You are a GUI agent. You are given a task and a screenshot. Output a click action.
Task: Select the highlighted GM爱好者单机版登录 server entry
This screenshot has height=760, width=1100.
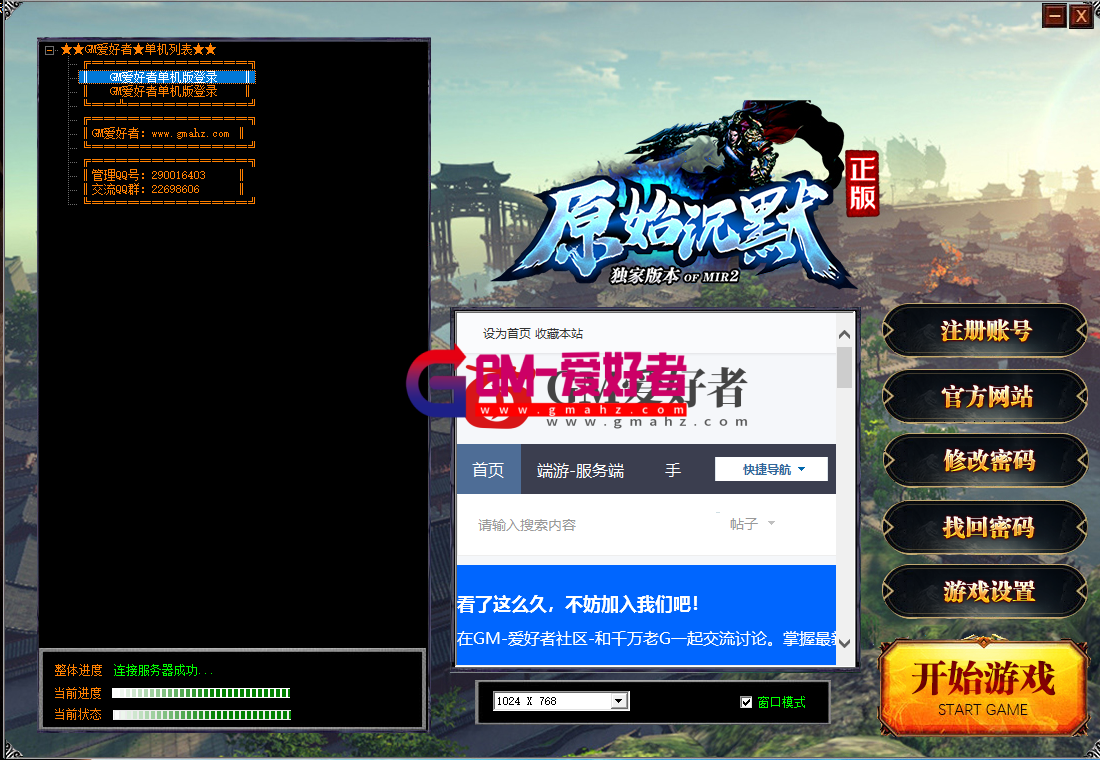click(167, 77)
